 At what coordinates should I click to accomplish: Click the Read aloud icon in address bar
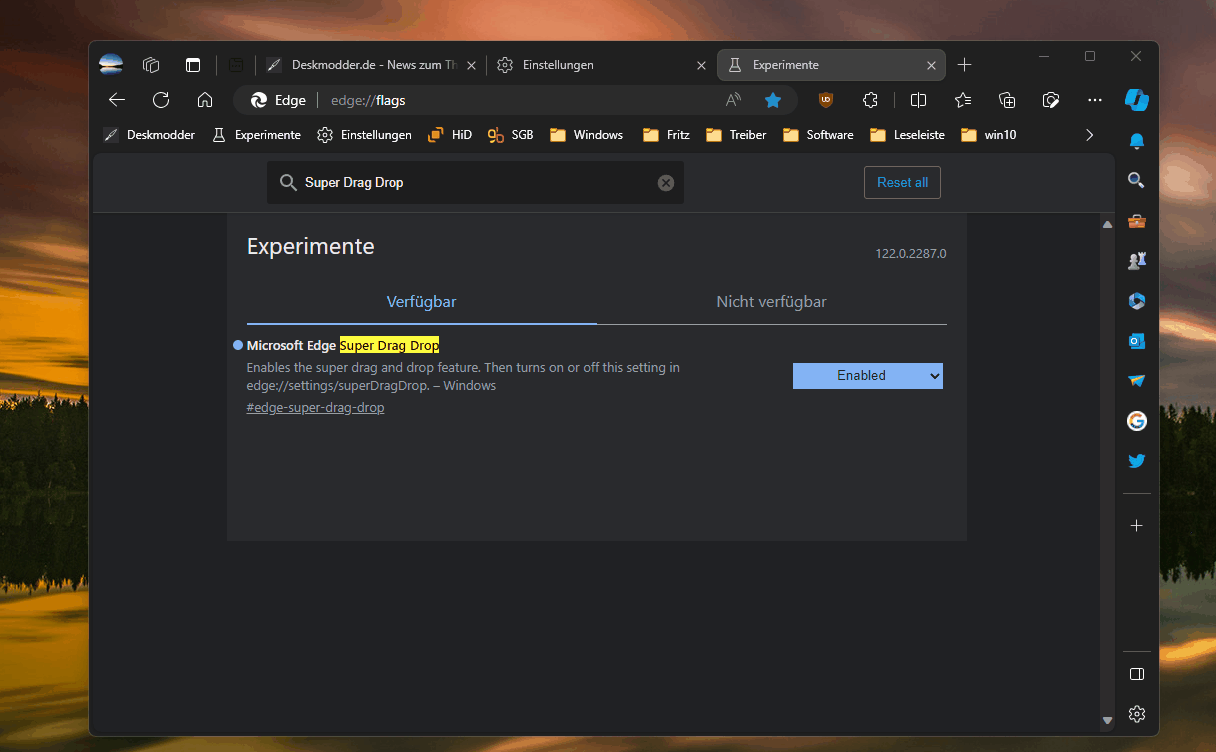pyautogui.click(x=733, y=100)
